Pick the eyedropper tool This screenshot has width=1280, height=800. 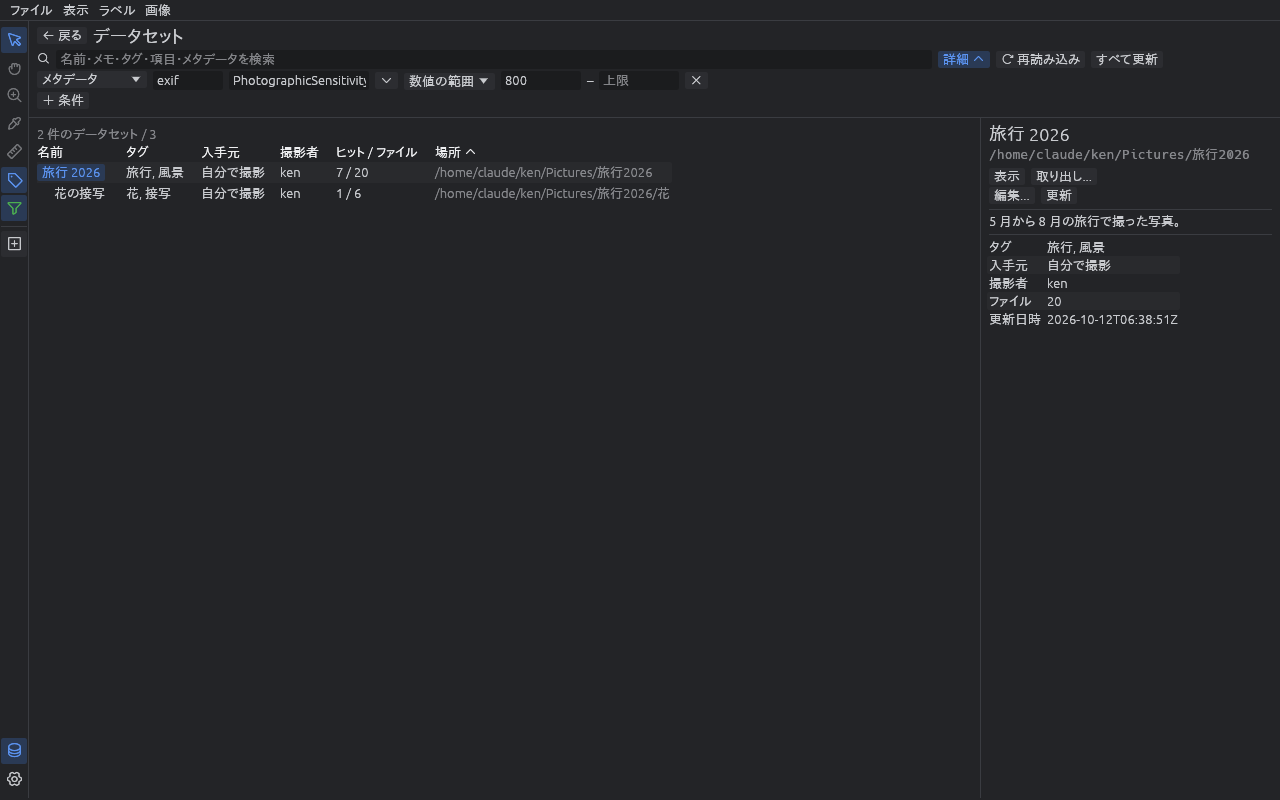[x=14, y=124]
